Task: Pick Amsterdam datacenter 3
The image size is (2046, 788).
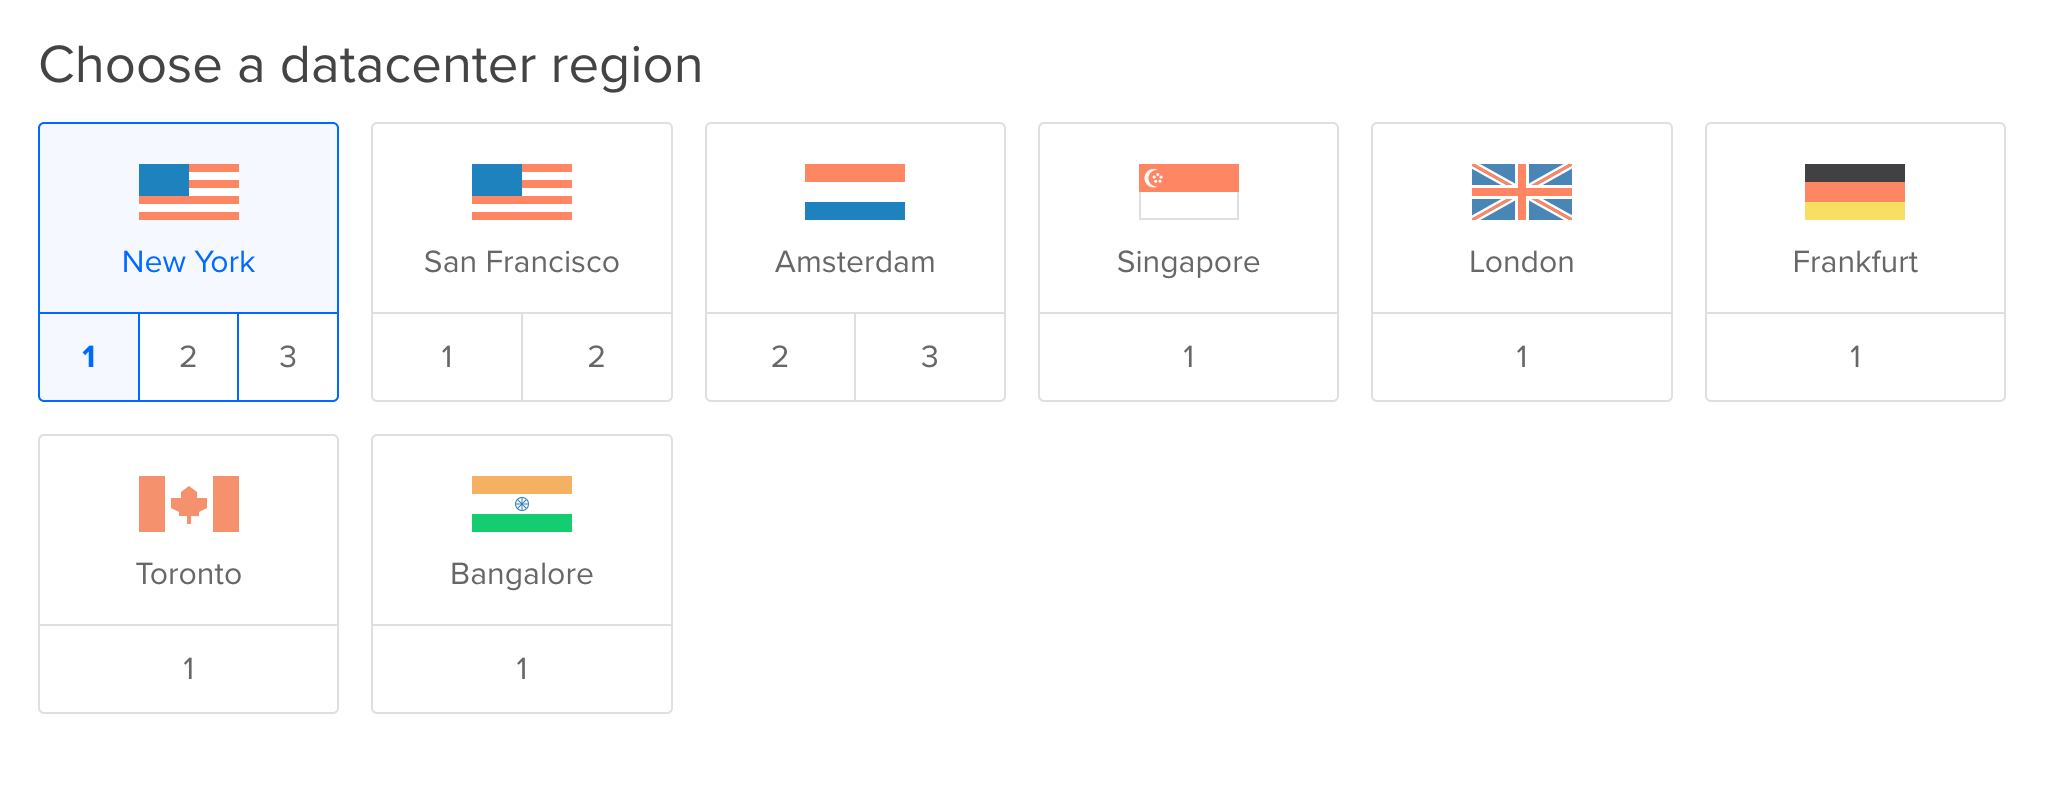Action: pos(930,357)
